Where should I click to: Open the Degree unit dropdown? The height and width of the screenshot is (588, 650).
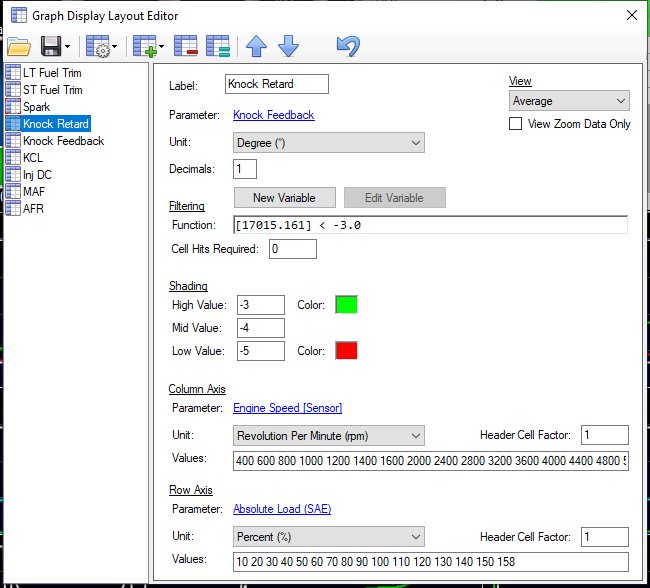[x=329, y=143]
